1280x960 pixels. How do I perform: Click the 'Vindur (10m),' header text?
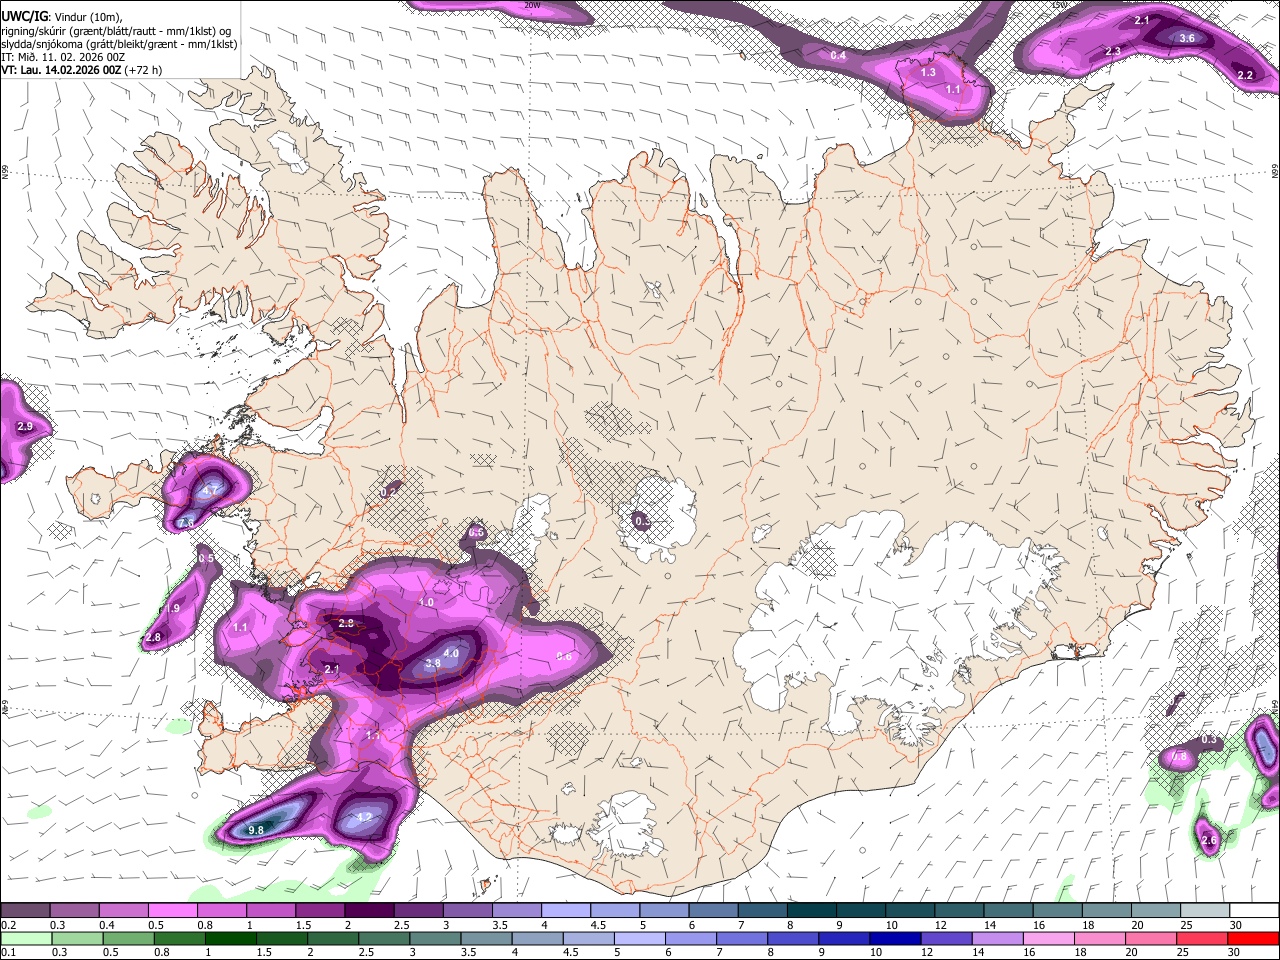(87, 17)
